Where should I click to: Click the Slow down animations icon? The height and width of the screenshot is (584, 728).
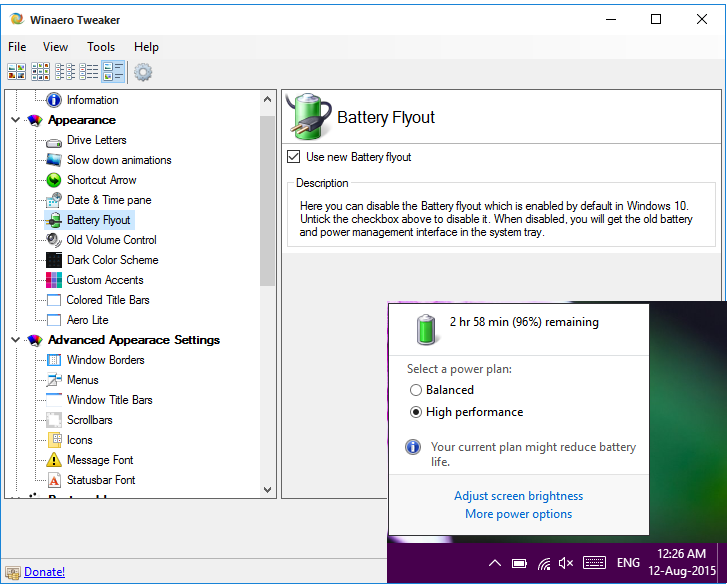click(54, 160)
